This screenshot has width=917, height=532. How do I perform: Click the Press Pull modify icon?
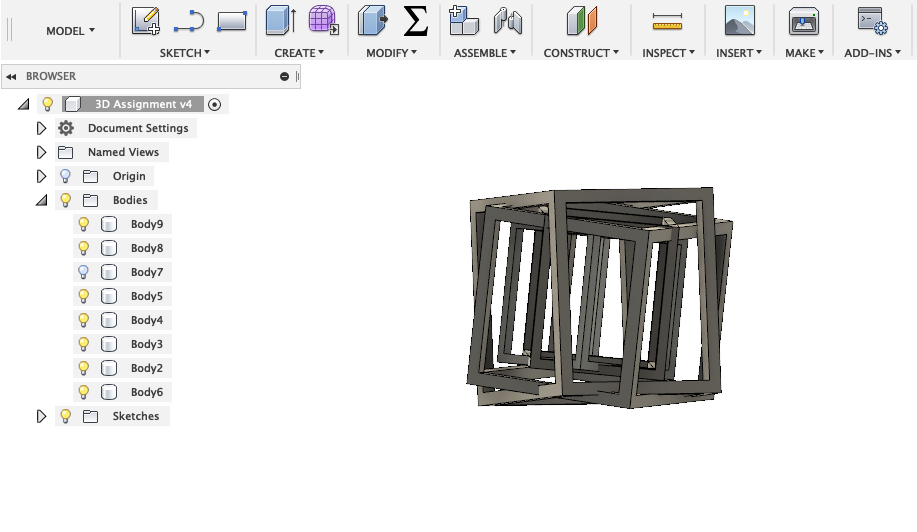(373, 20)
